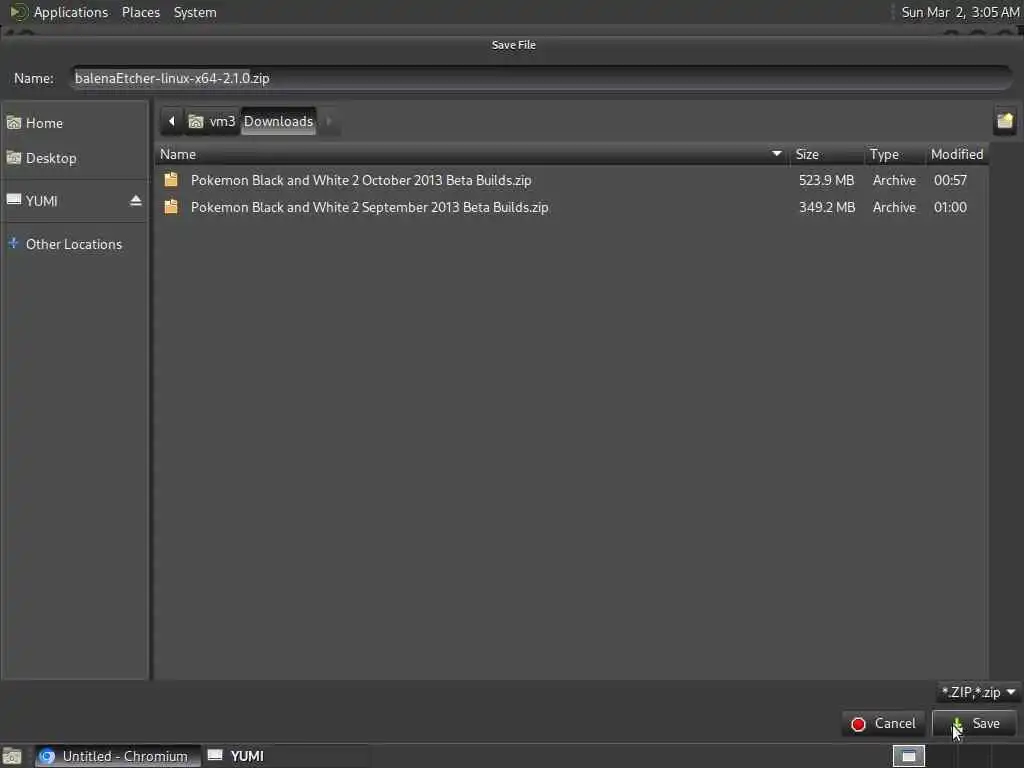
Task: Click the Home folder icon in sidebar
Action: tap(14, 123)
